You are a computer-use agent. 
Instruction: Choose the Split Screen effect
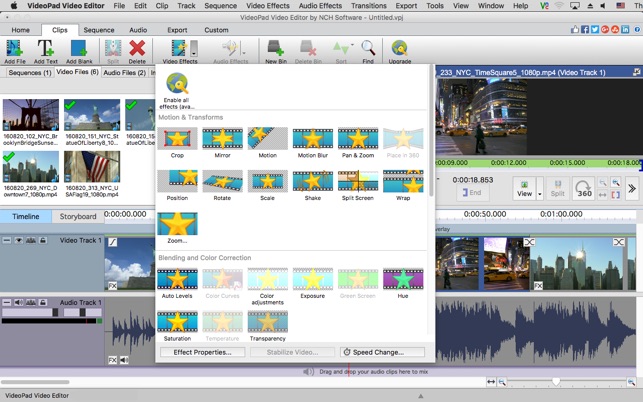click(357, 181)
